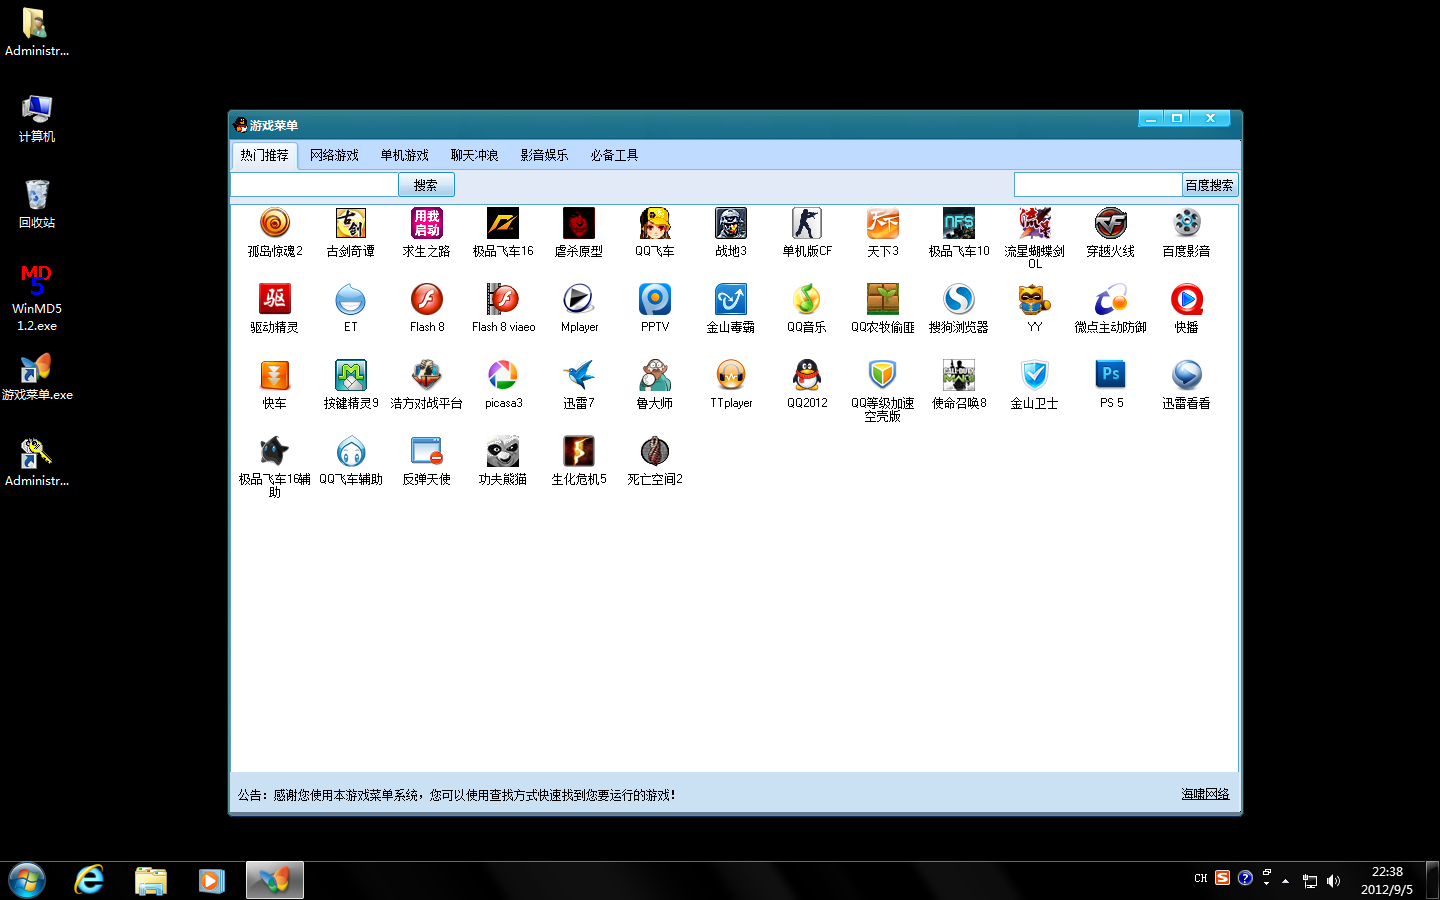The height and width of the screenshot is (900, 1440).
Task: Launch the Mplayer icon
Action: point(579,299)
